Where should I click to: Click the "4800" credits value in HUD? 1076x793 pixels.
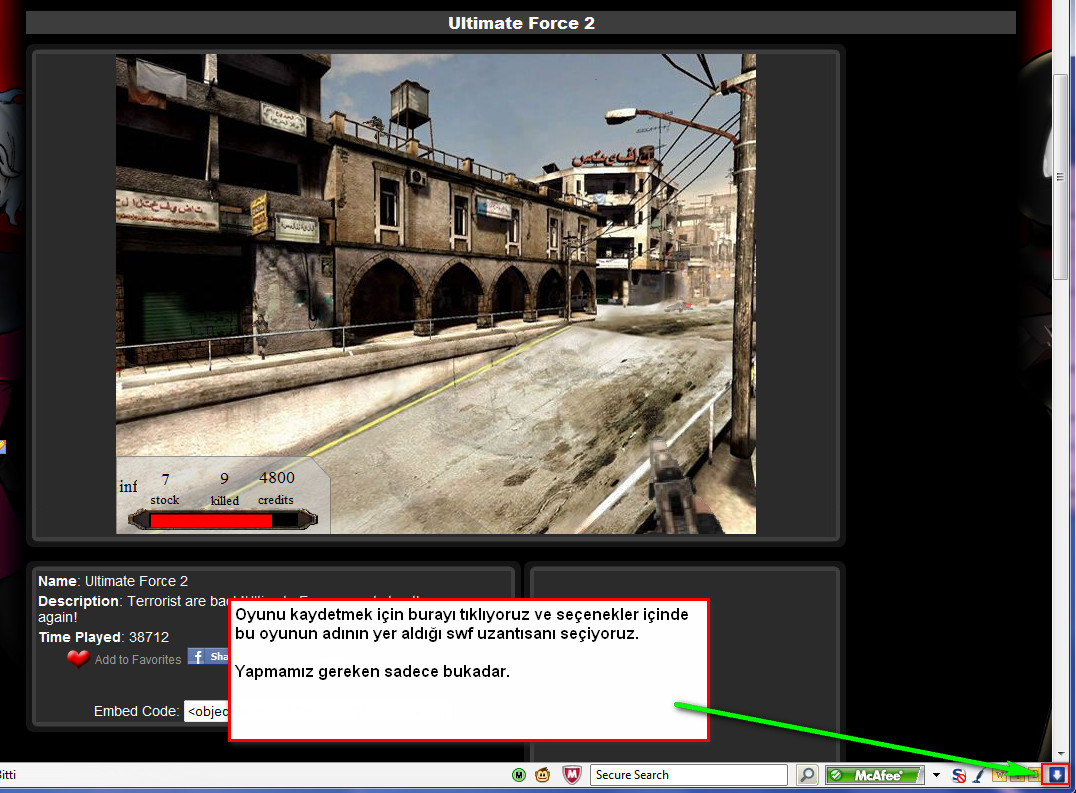coord(277,477)
